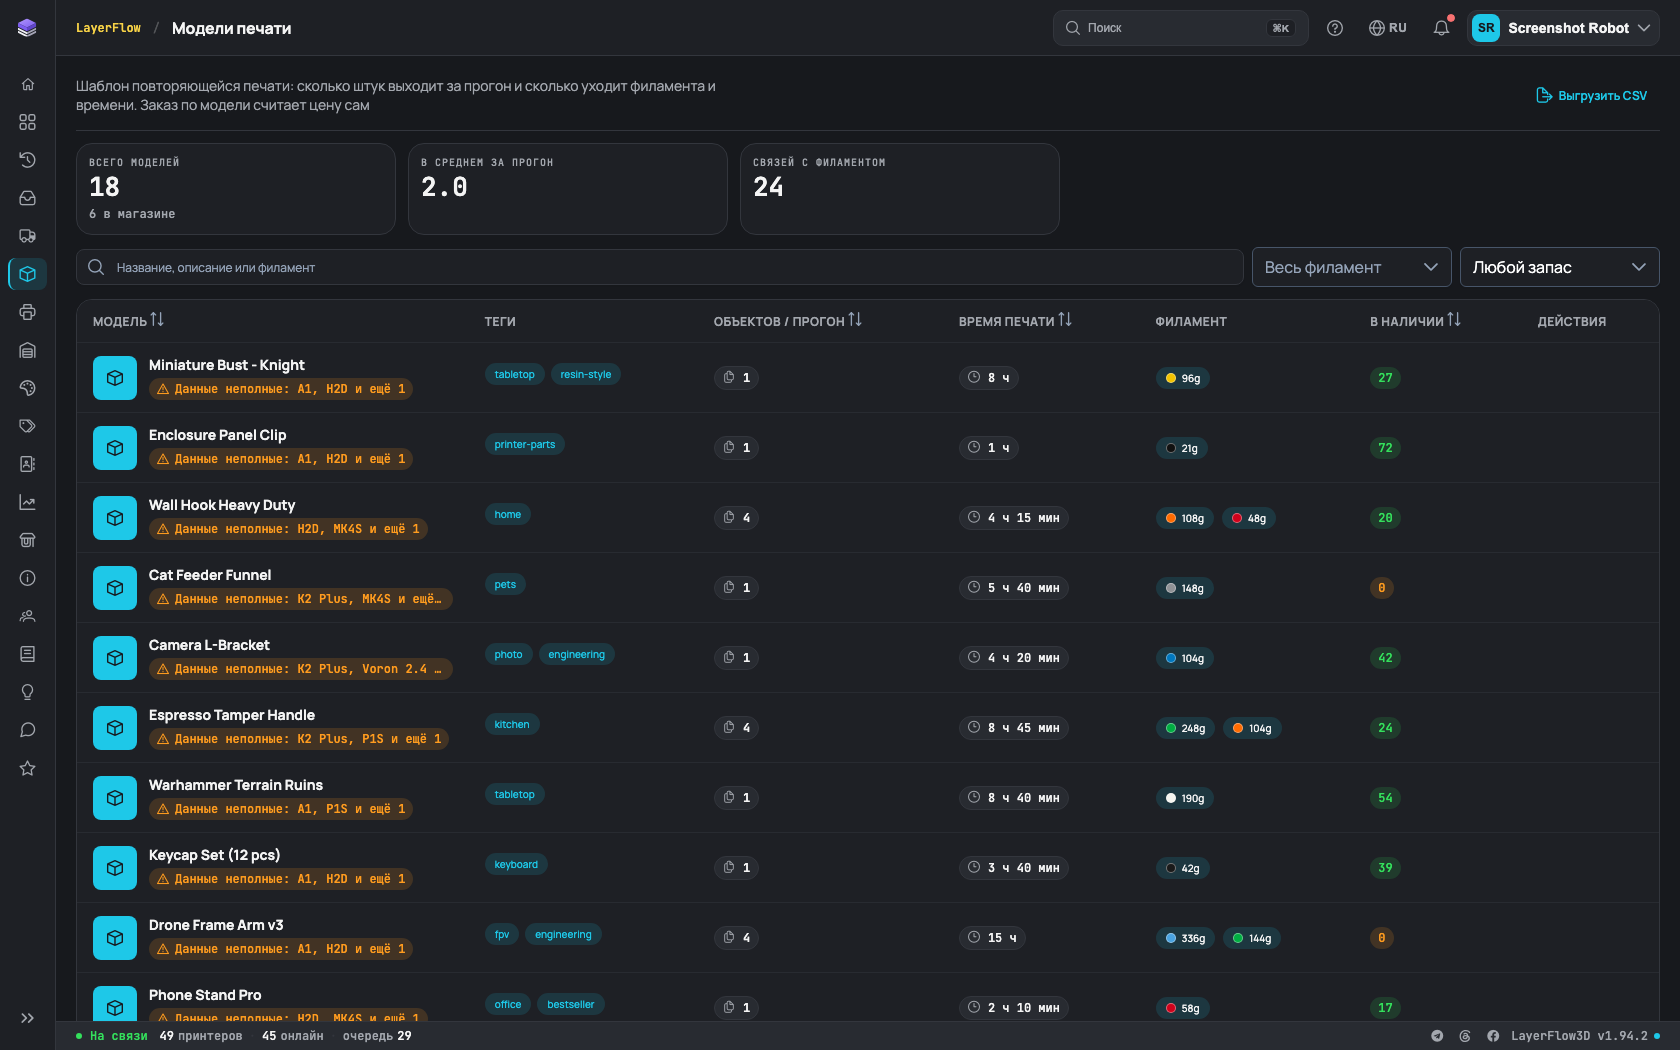Click the model name filter field

660,267
